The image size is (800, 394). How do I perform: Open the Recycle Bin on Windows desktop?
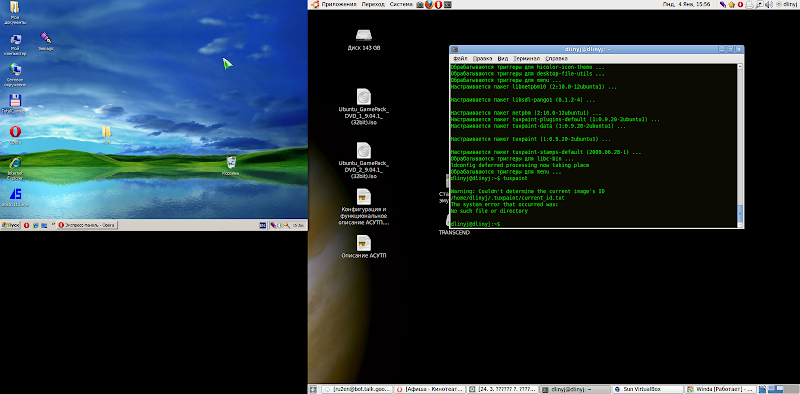point(231,166)
